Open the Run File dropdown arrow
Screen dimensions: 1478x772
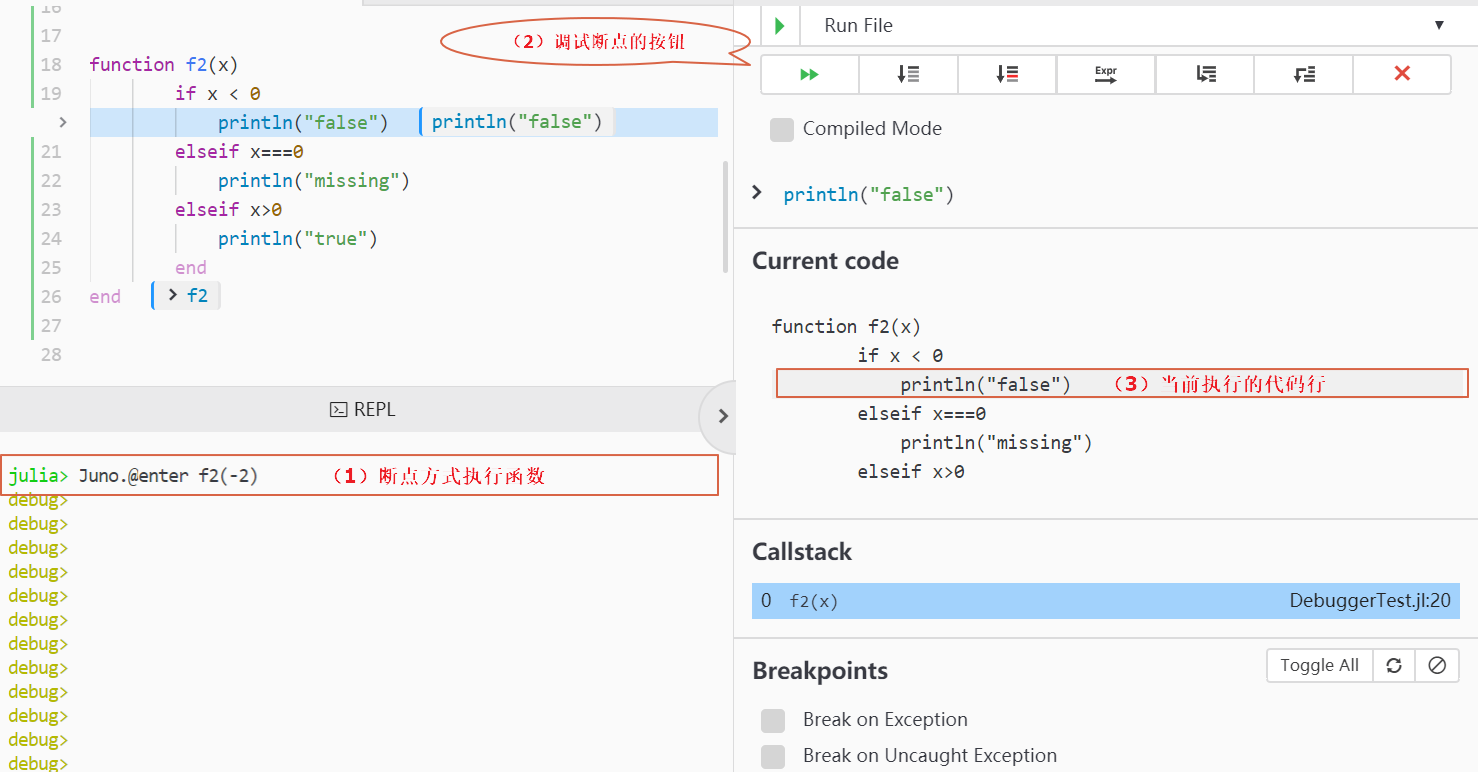[1439, 25]
